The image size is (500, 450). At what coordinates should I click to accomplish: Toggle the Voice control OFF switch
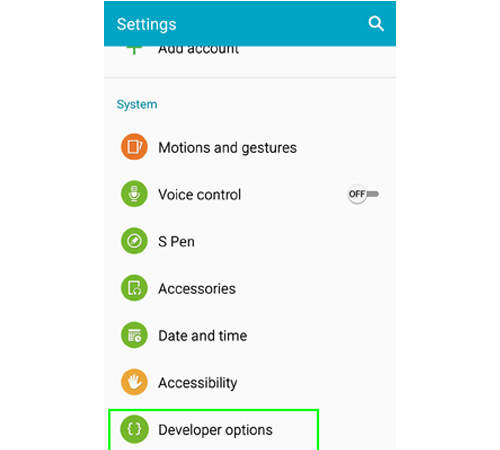363,194
